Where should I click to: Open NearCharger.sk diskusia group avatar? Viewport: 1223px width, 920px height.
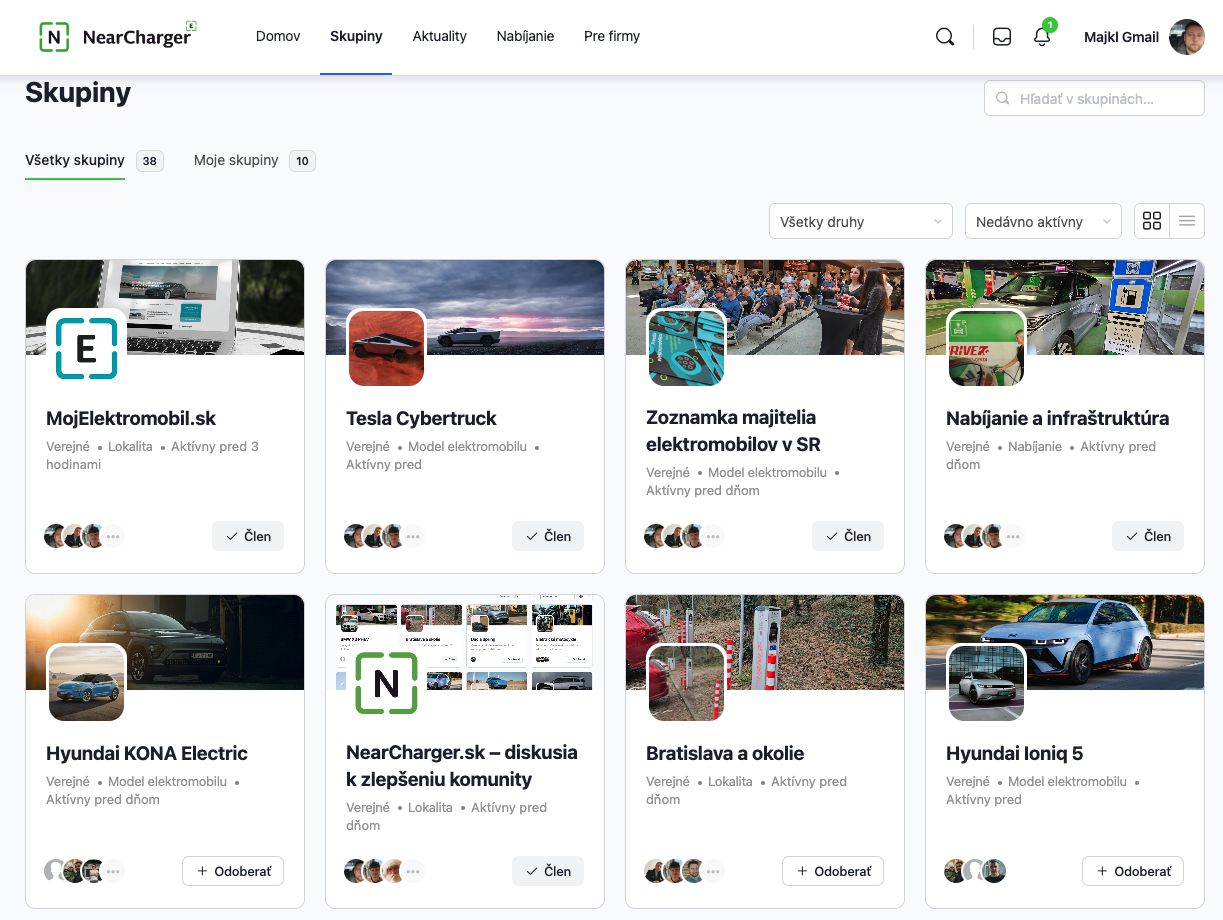coord(386,682)
